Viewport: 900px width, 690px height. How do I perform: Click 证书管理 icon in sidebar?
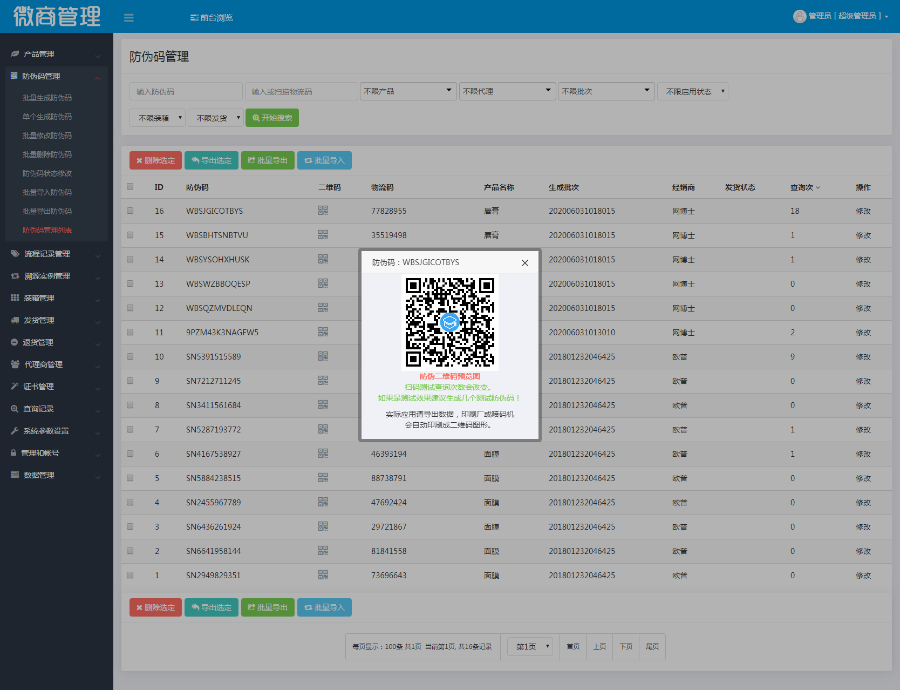click(14, 386)
